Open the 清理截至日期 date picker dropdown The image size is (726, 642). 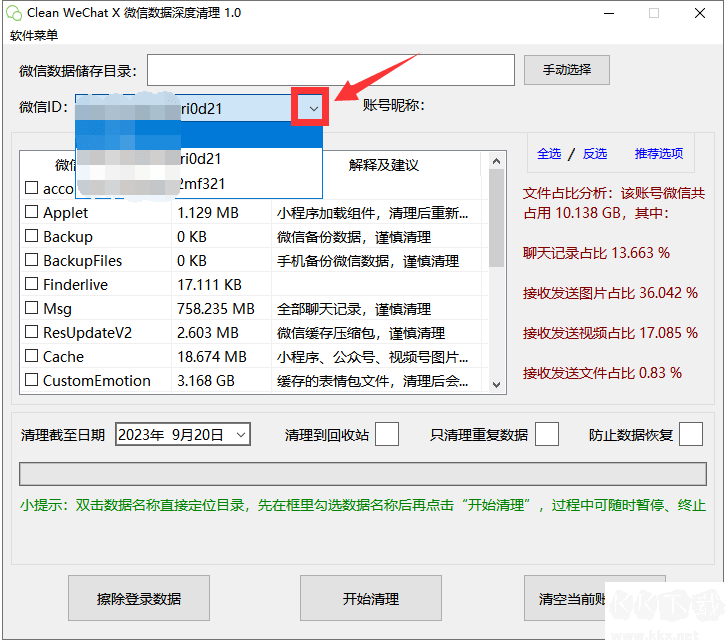(x=241, y=435)
